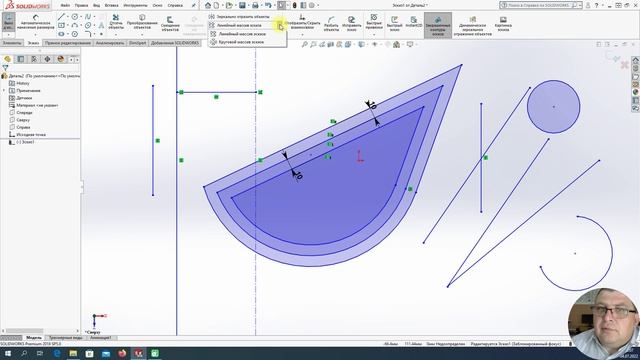Click the Split Entities tool
The image size is (640, 360).
(x=331, y=24)
